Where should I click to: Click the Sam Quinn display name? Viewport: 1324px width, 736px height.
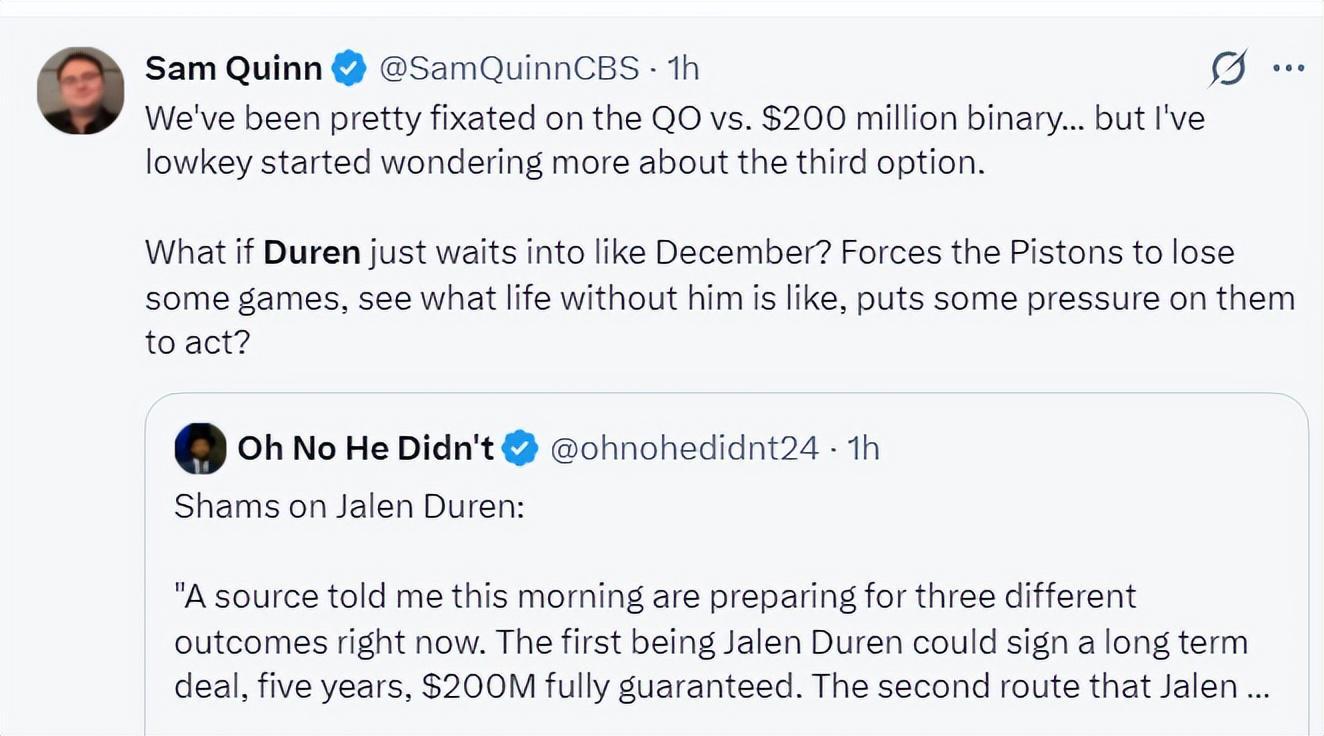click(x=234, y=68)
